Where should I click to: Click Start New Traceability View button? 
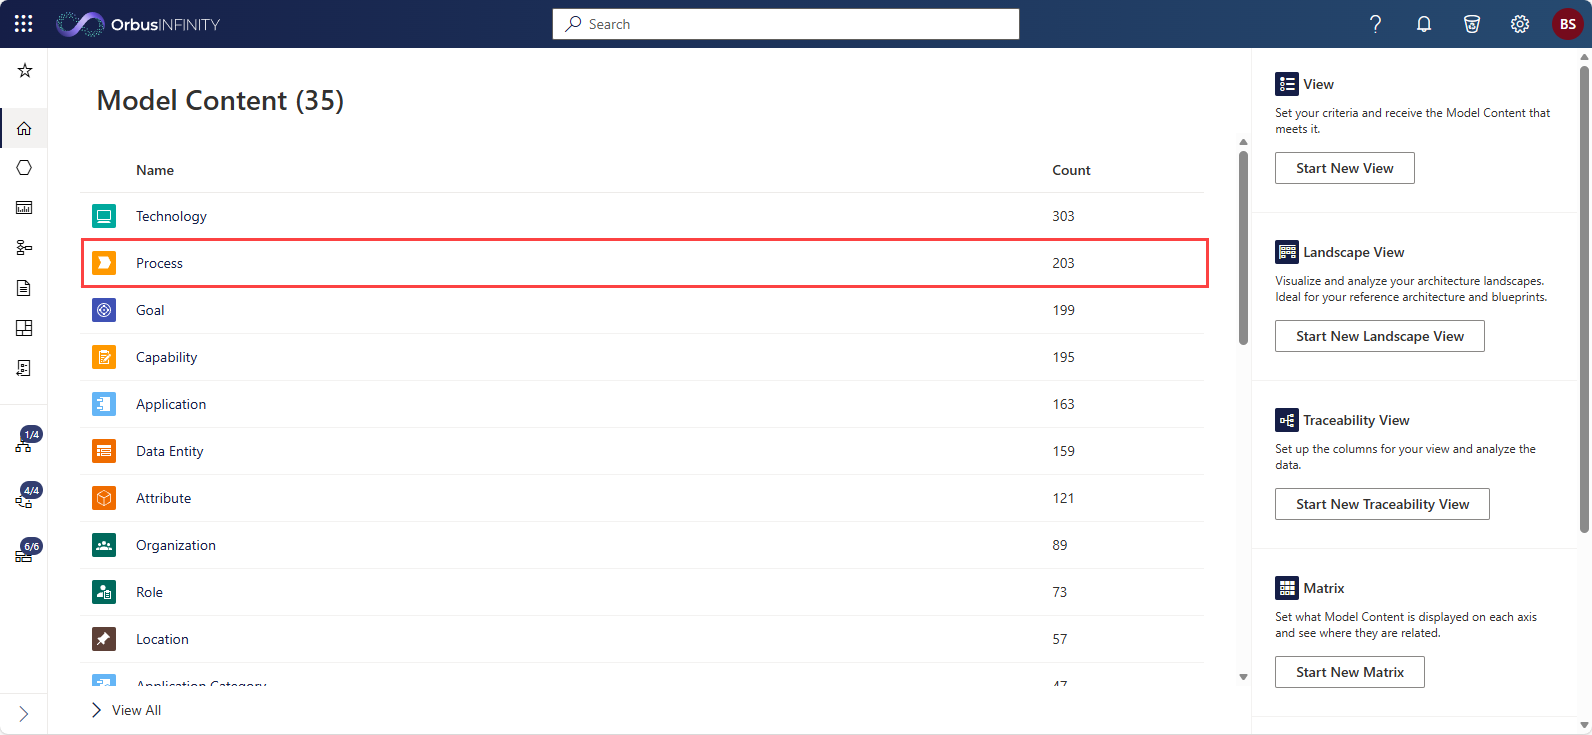click(1382, 504)
